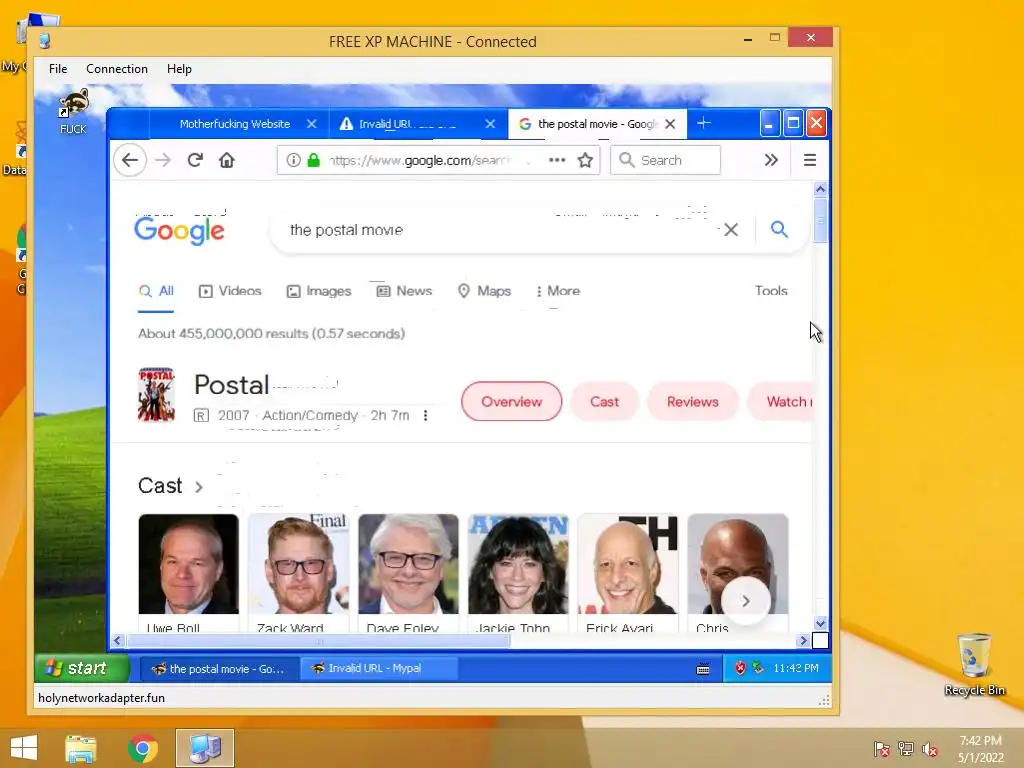This screenshot has height=768, width=1024.
Task: Open page actions three-dot menu in address bar
Action: click(557, 160)
